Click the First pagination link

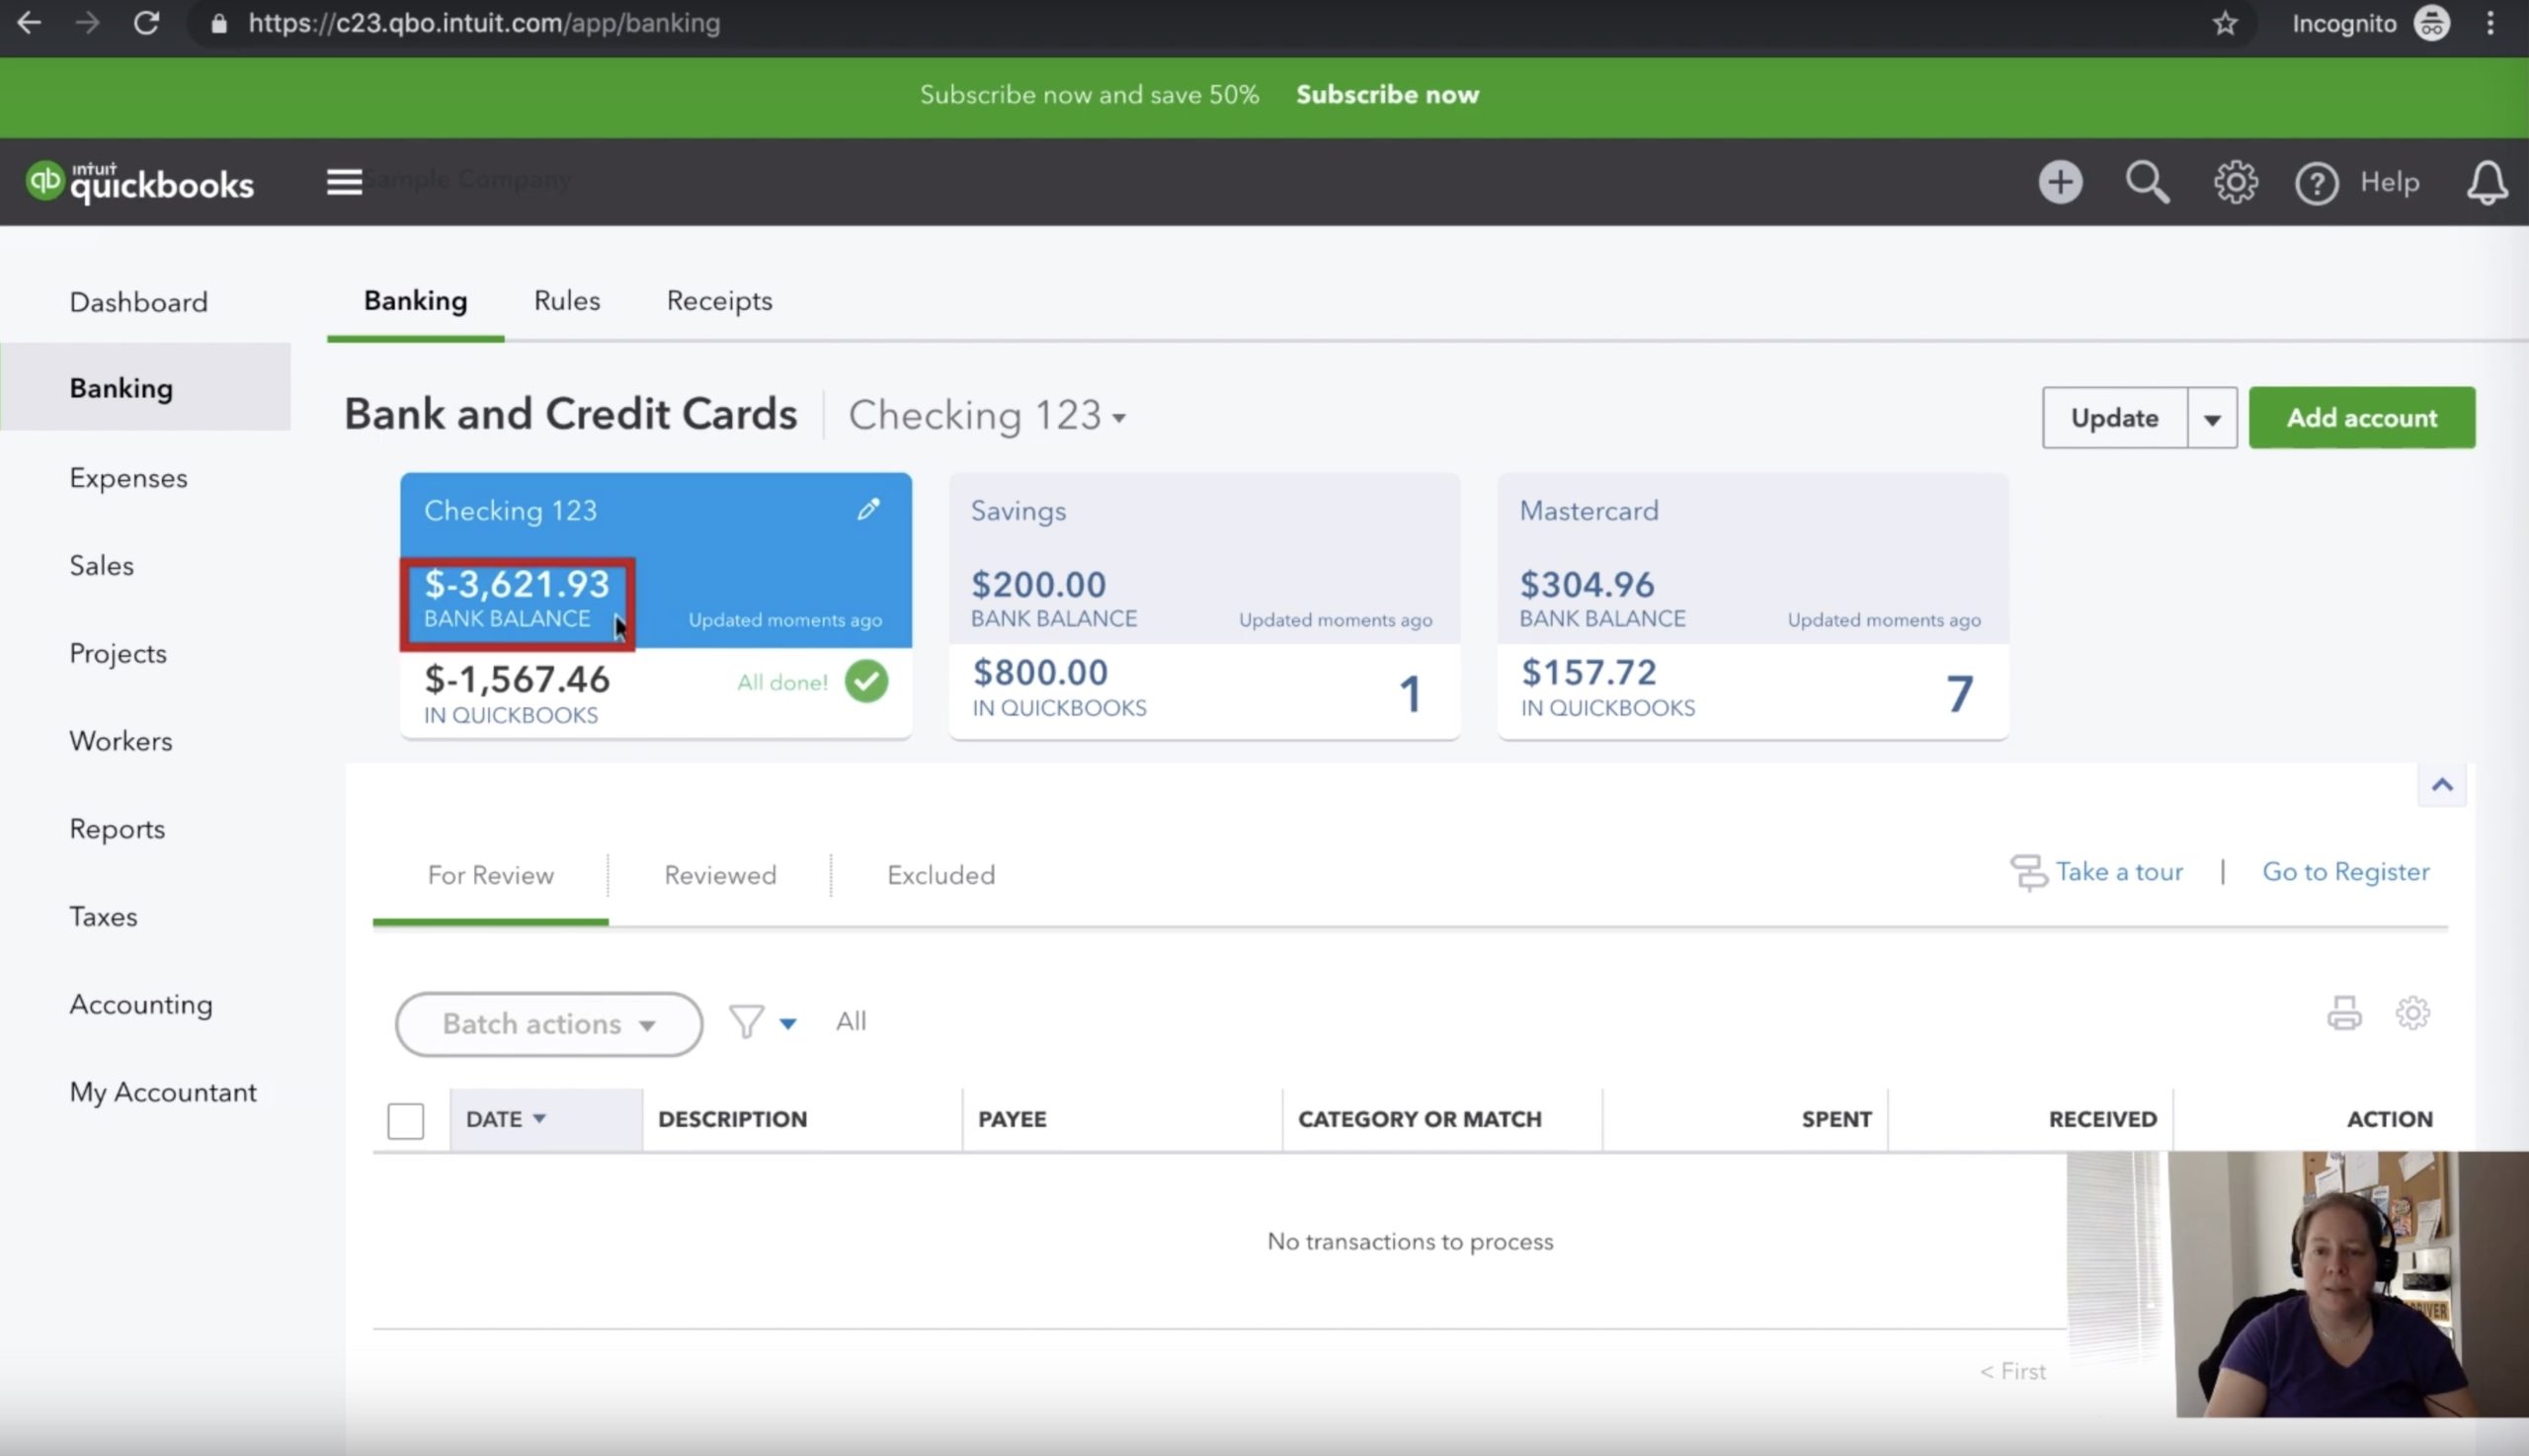click(2012, 1371)
